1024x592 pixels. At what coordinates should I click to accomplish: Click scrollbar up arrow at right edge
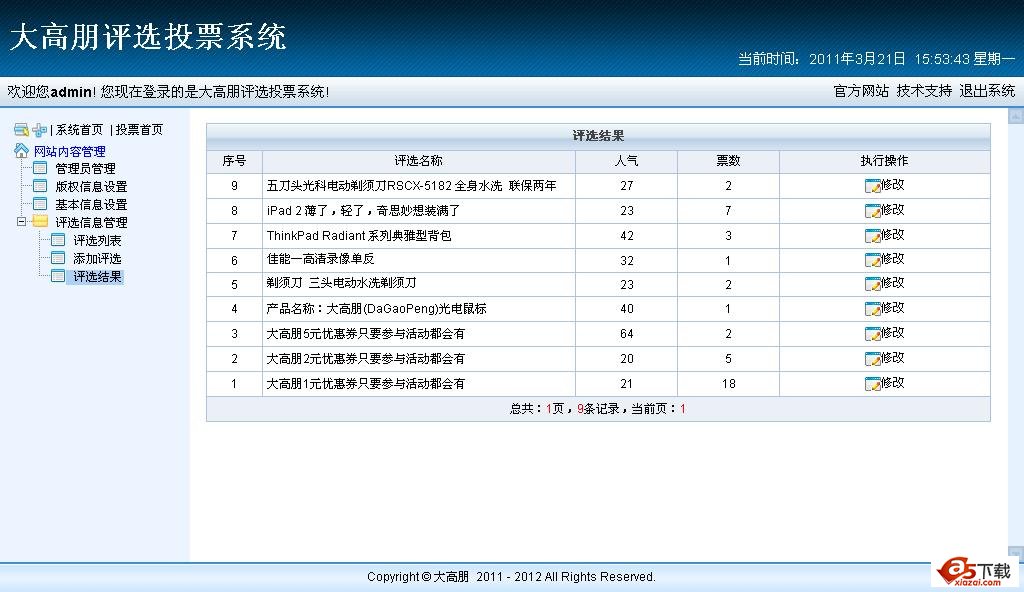[x=1016, y=116]
